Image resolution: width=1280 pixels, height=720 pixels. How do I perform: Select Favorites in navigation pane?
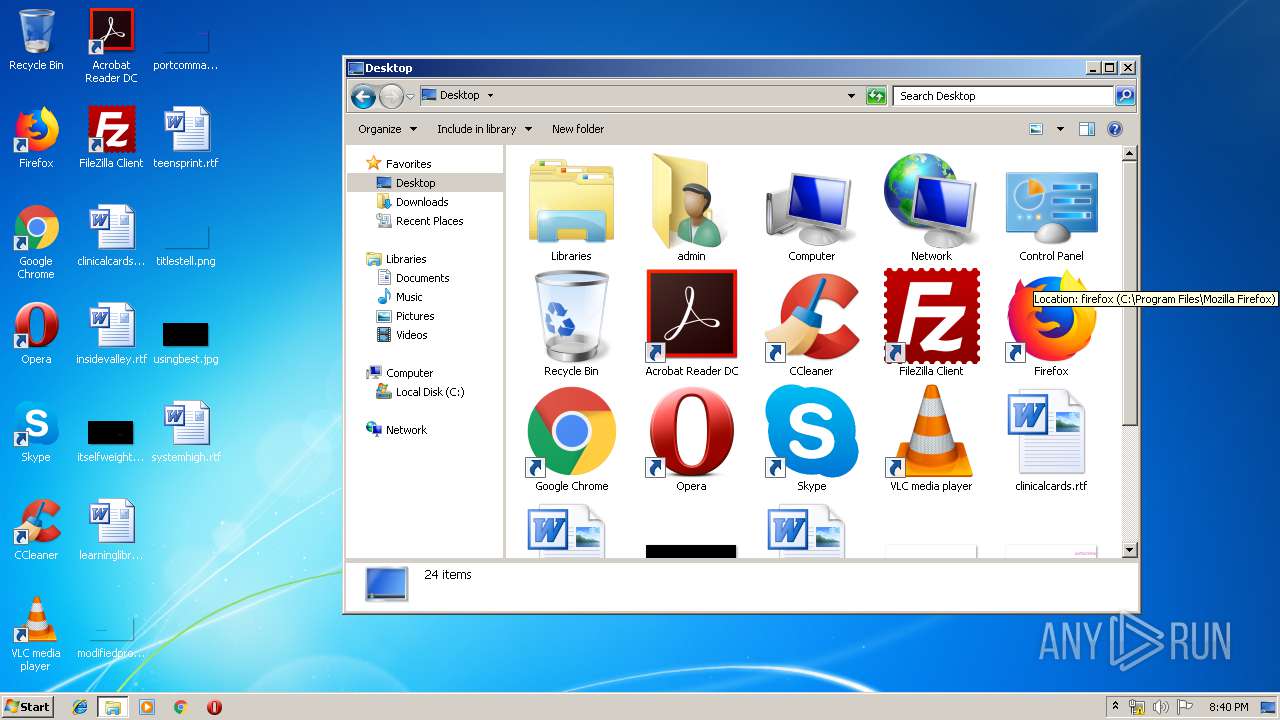coord(408,164)
